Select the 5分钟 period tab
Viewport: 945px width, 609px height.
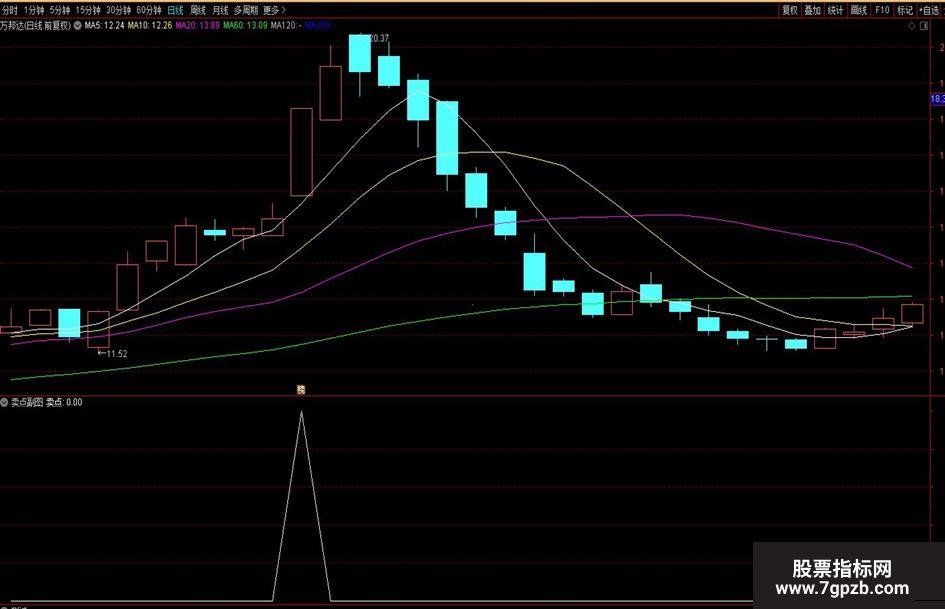click(60, 10)
